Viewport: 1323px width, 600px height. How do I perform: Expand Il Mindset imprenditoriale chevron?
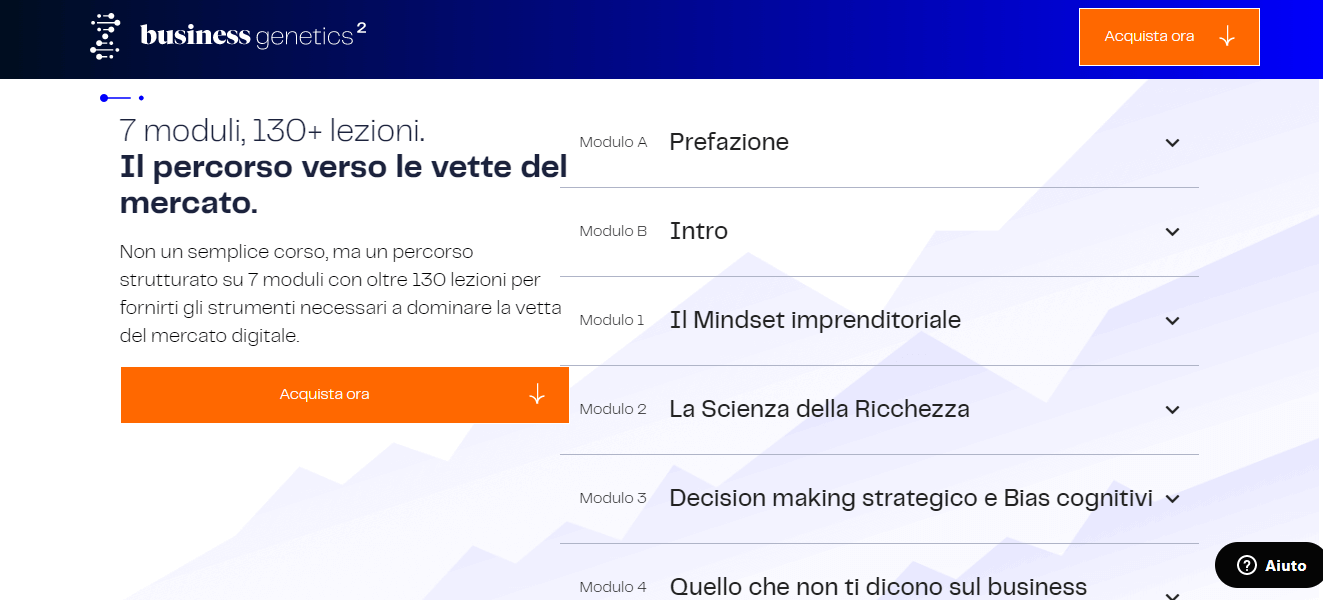(1173, 321)
